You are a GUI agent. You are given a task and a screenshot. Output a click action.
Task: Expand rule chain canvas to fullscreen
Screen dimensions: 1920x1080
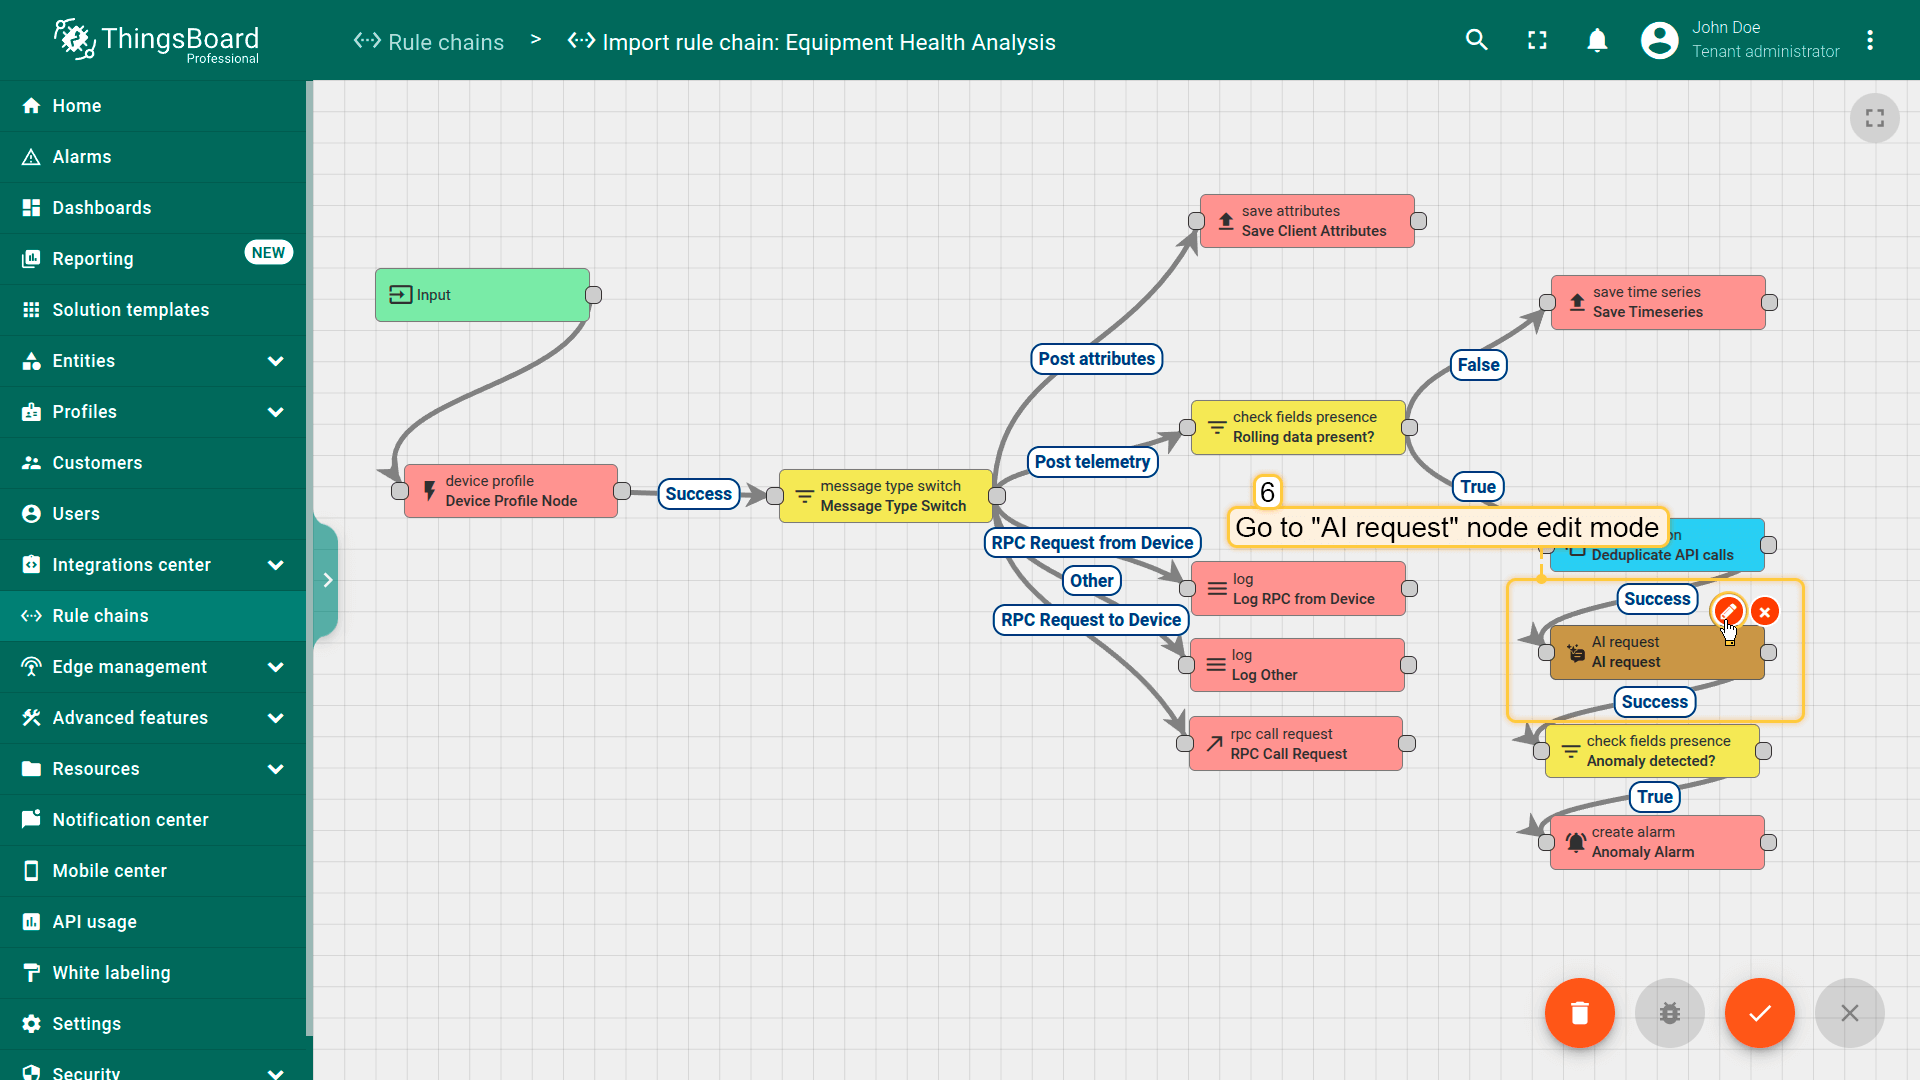pyautogui.click(x=1875, y=118)
